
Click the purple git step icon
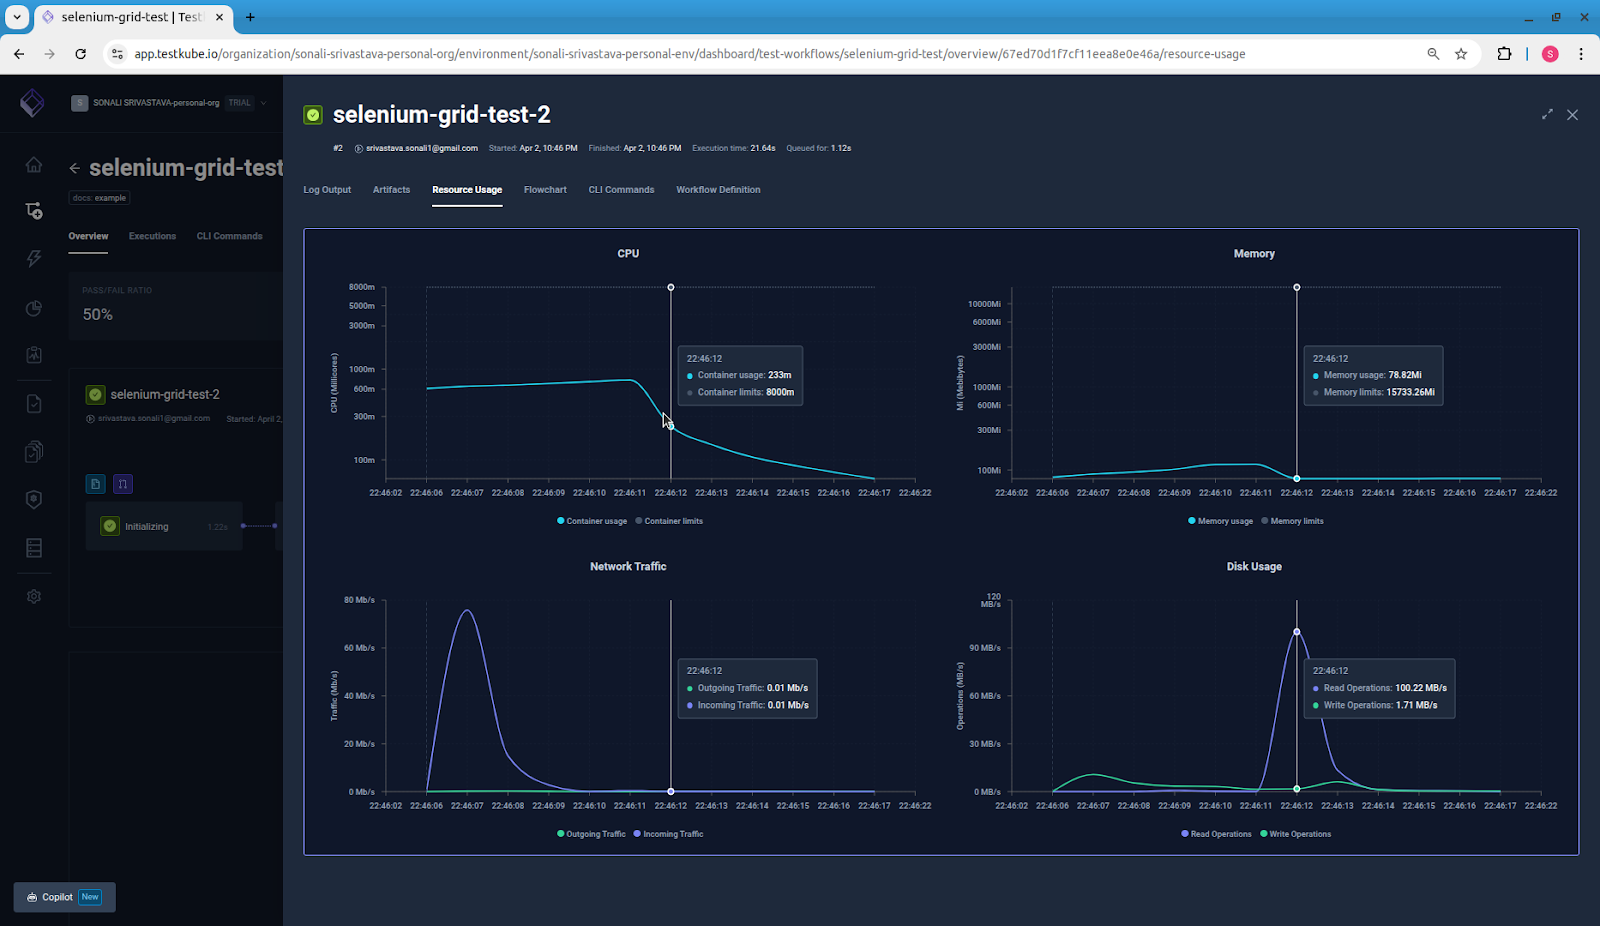point(123,484)
